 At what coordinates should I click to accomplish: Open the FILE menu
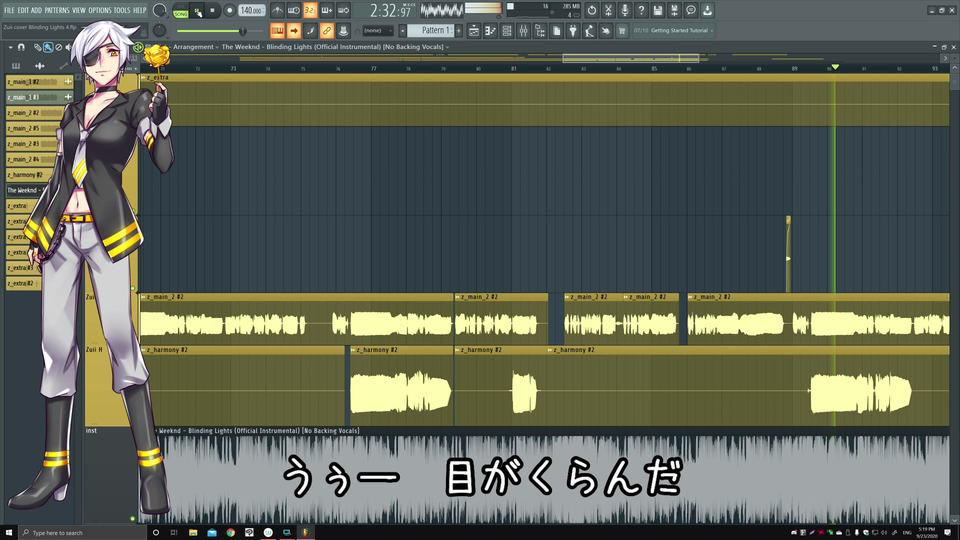pos(9,10)
